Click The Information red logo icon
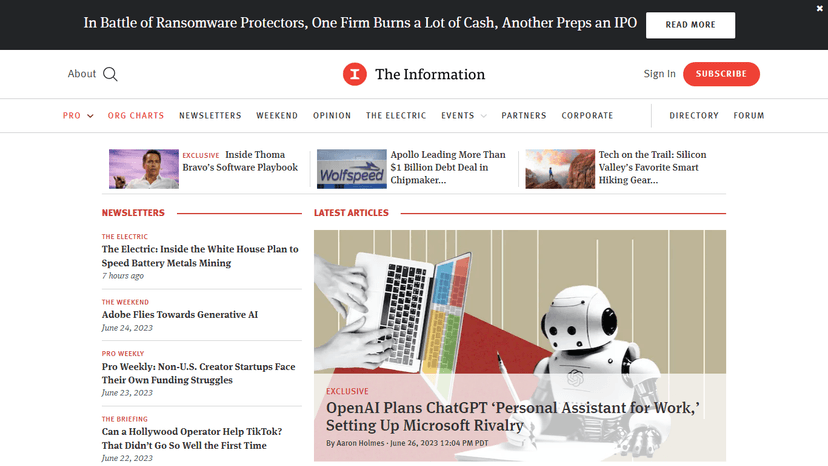 (x=354, y=74)
